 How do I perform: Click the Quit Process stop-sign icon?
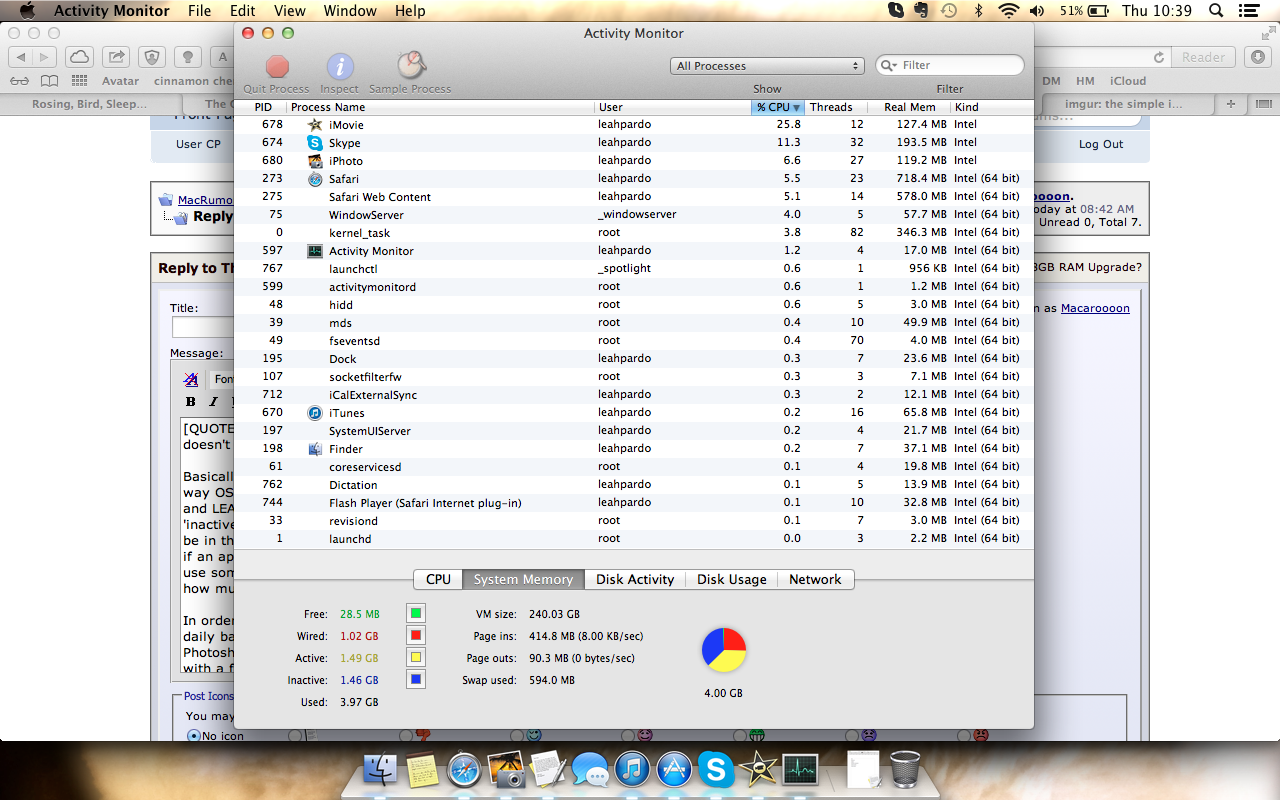[277, 66]
